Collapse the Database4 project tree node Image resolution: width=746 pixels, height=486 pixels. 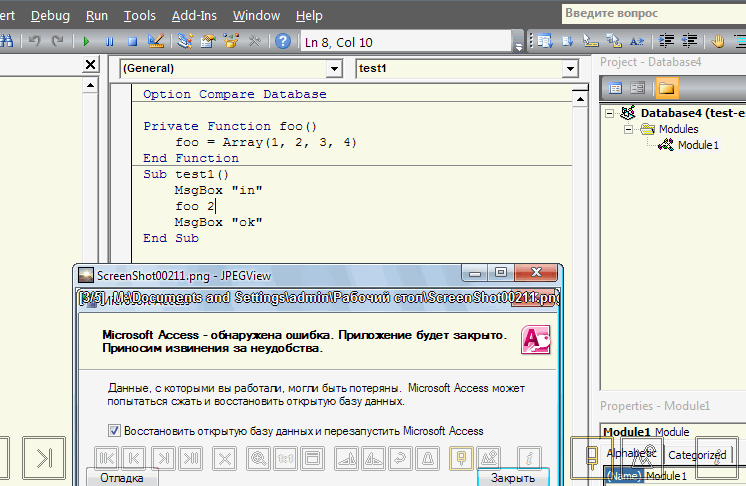(609, 114)
